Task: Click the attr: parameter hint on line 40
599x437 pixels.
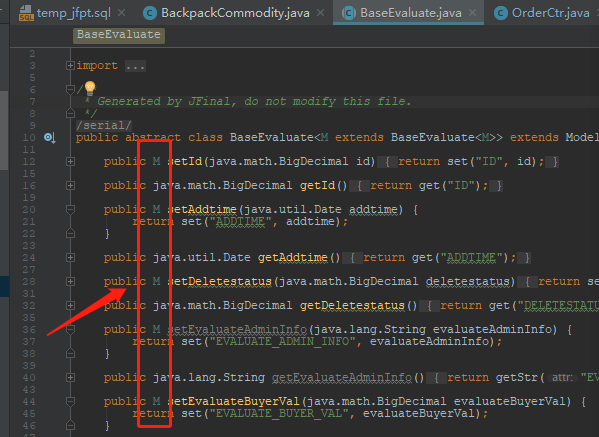Action: (x=562, y=378)
